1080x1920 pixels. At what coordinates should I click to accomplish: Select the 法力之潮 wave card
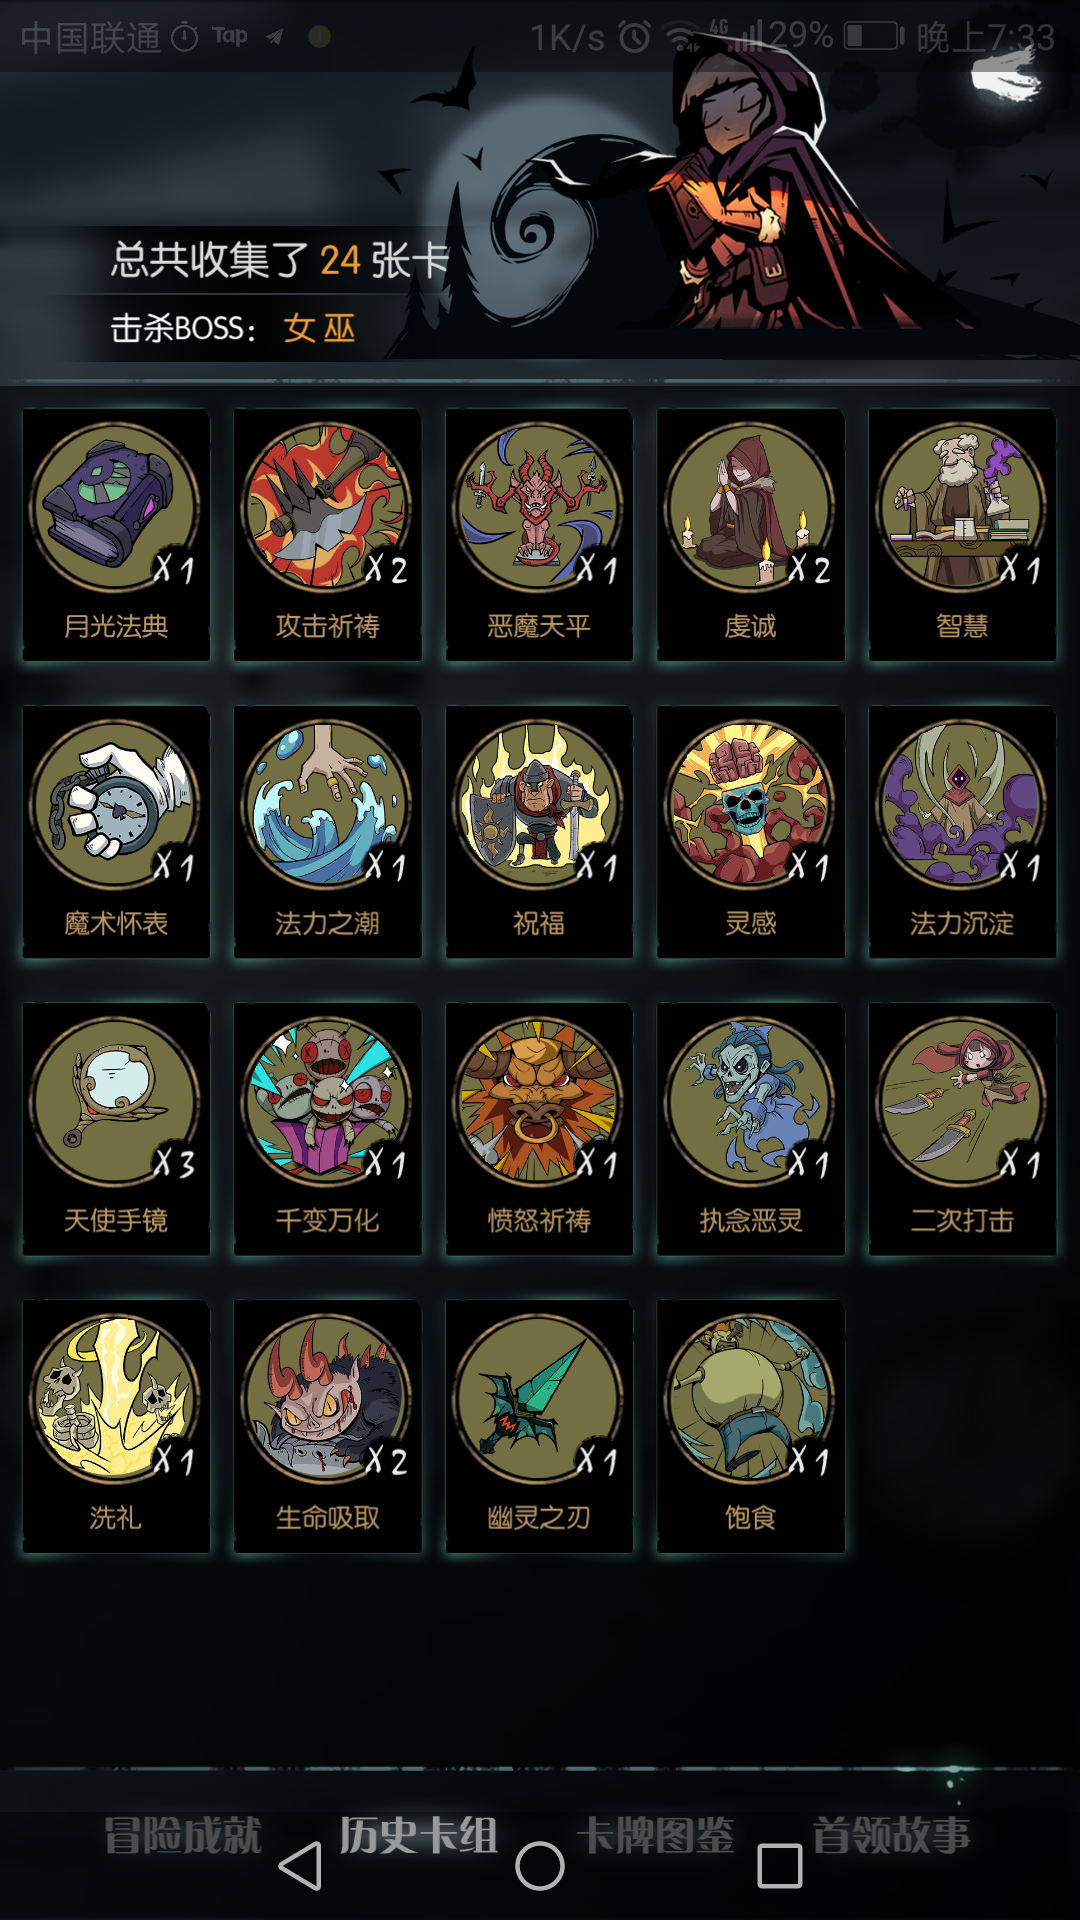coord(327,832)
